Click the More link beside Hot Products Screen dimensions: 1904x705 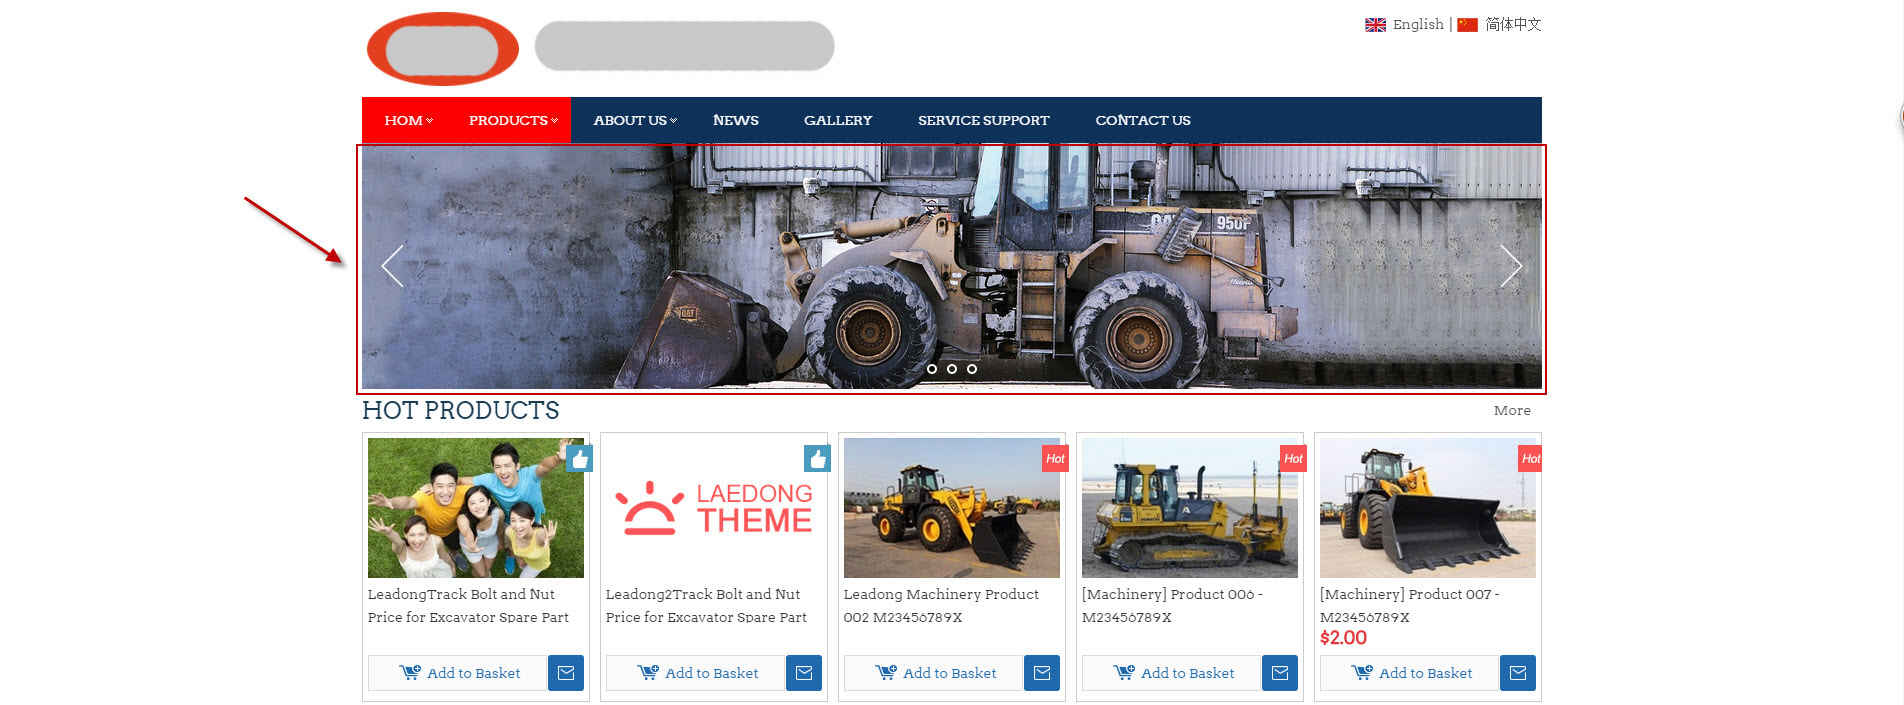coord(1512,410)
